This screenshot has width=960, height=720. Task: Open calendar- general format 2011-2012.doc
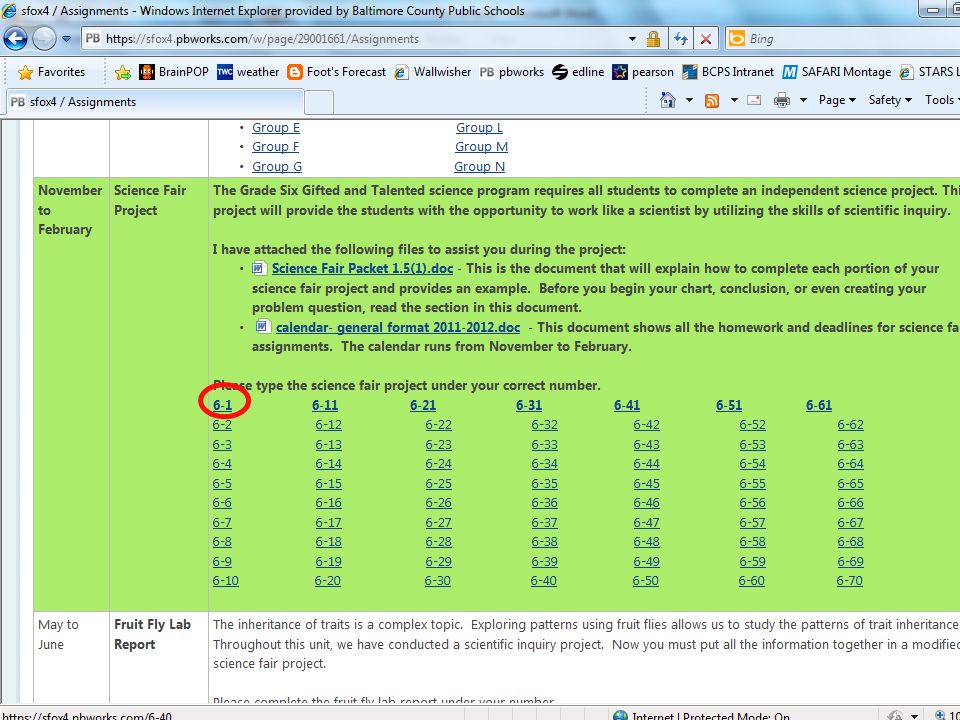coord(398,327)
